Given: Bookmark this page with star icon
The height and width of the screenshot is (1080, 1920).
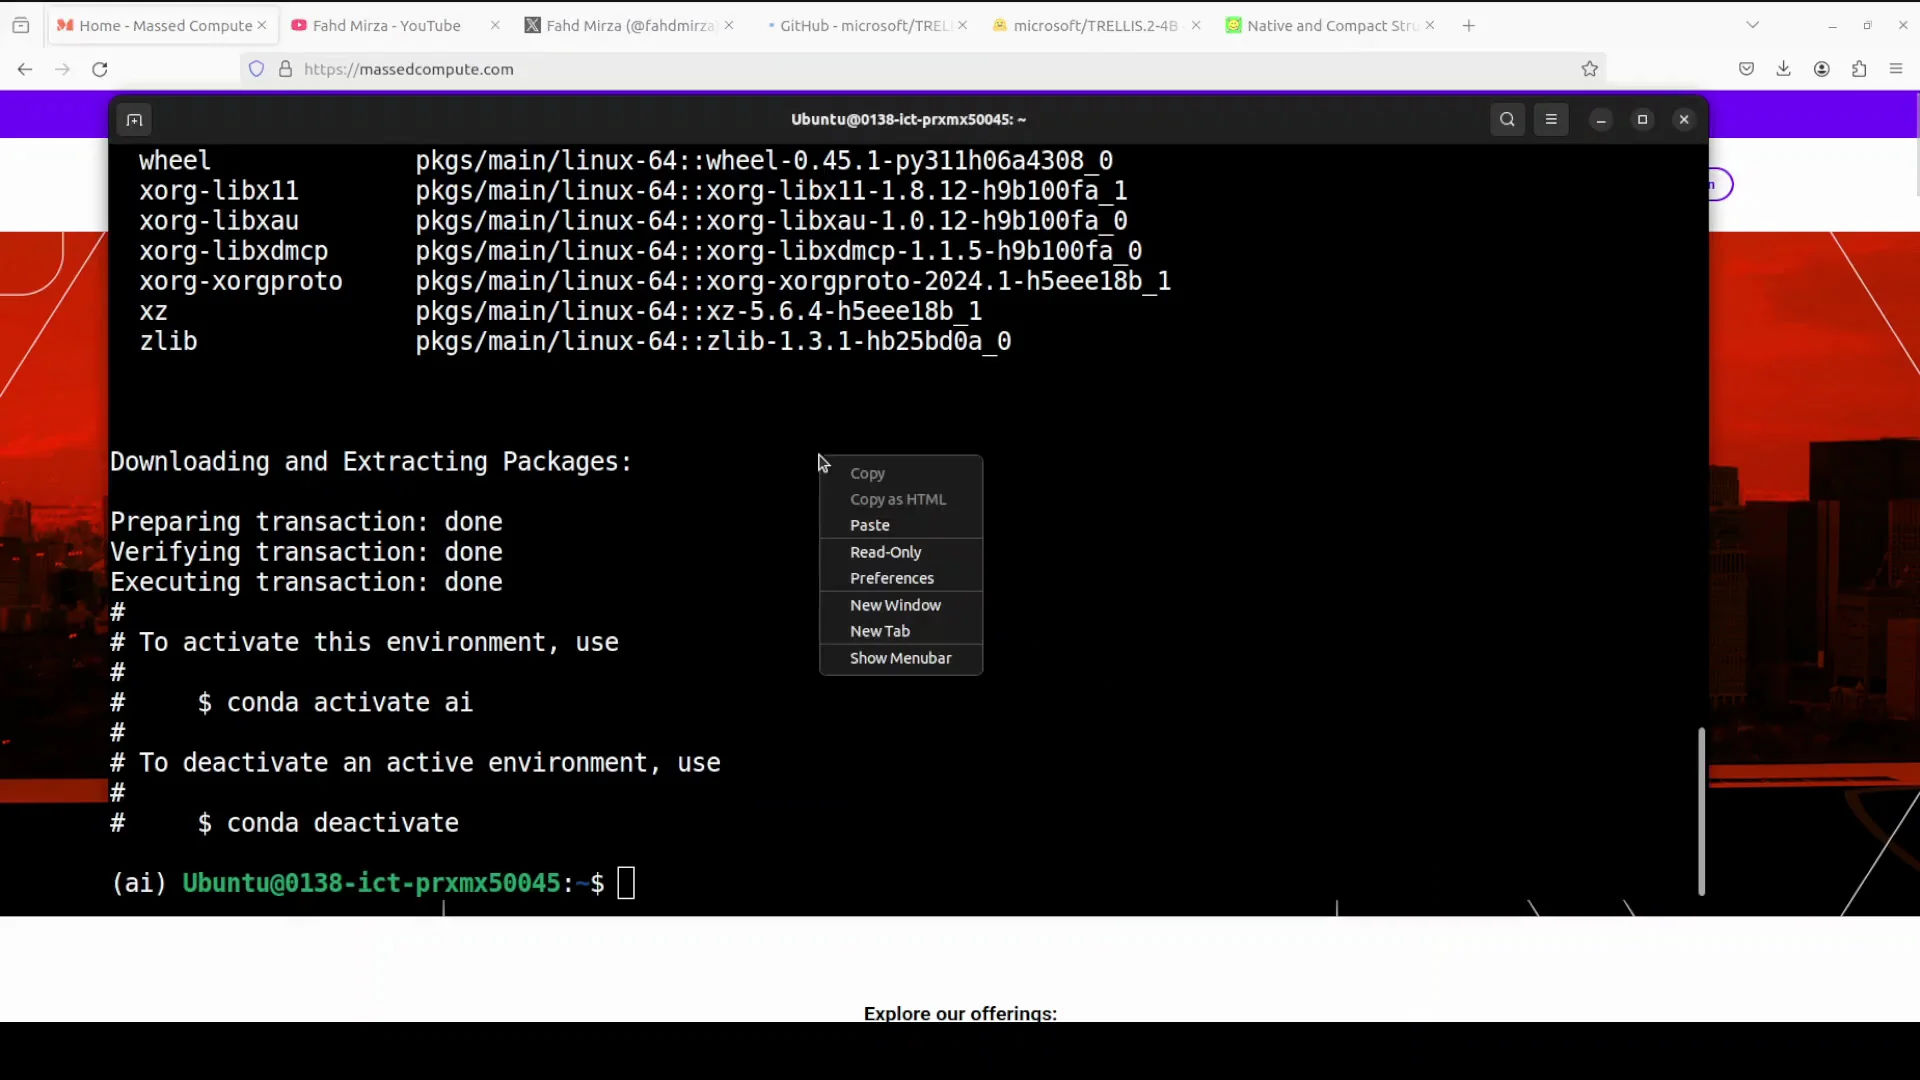Looking at the screenshot, I should click(x=1590, y=69).
